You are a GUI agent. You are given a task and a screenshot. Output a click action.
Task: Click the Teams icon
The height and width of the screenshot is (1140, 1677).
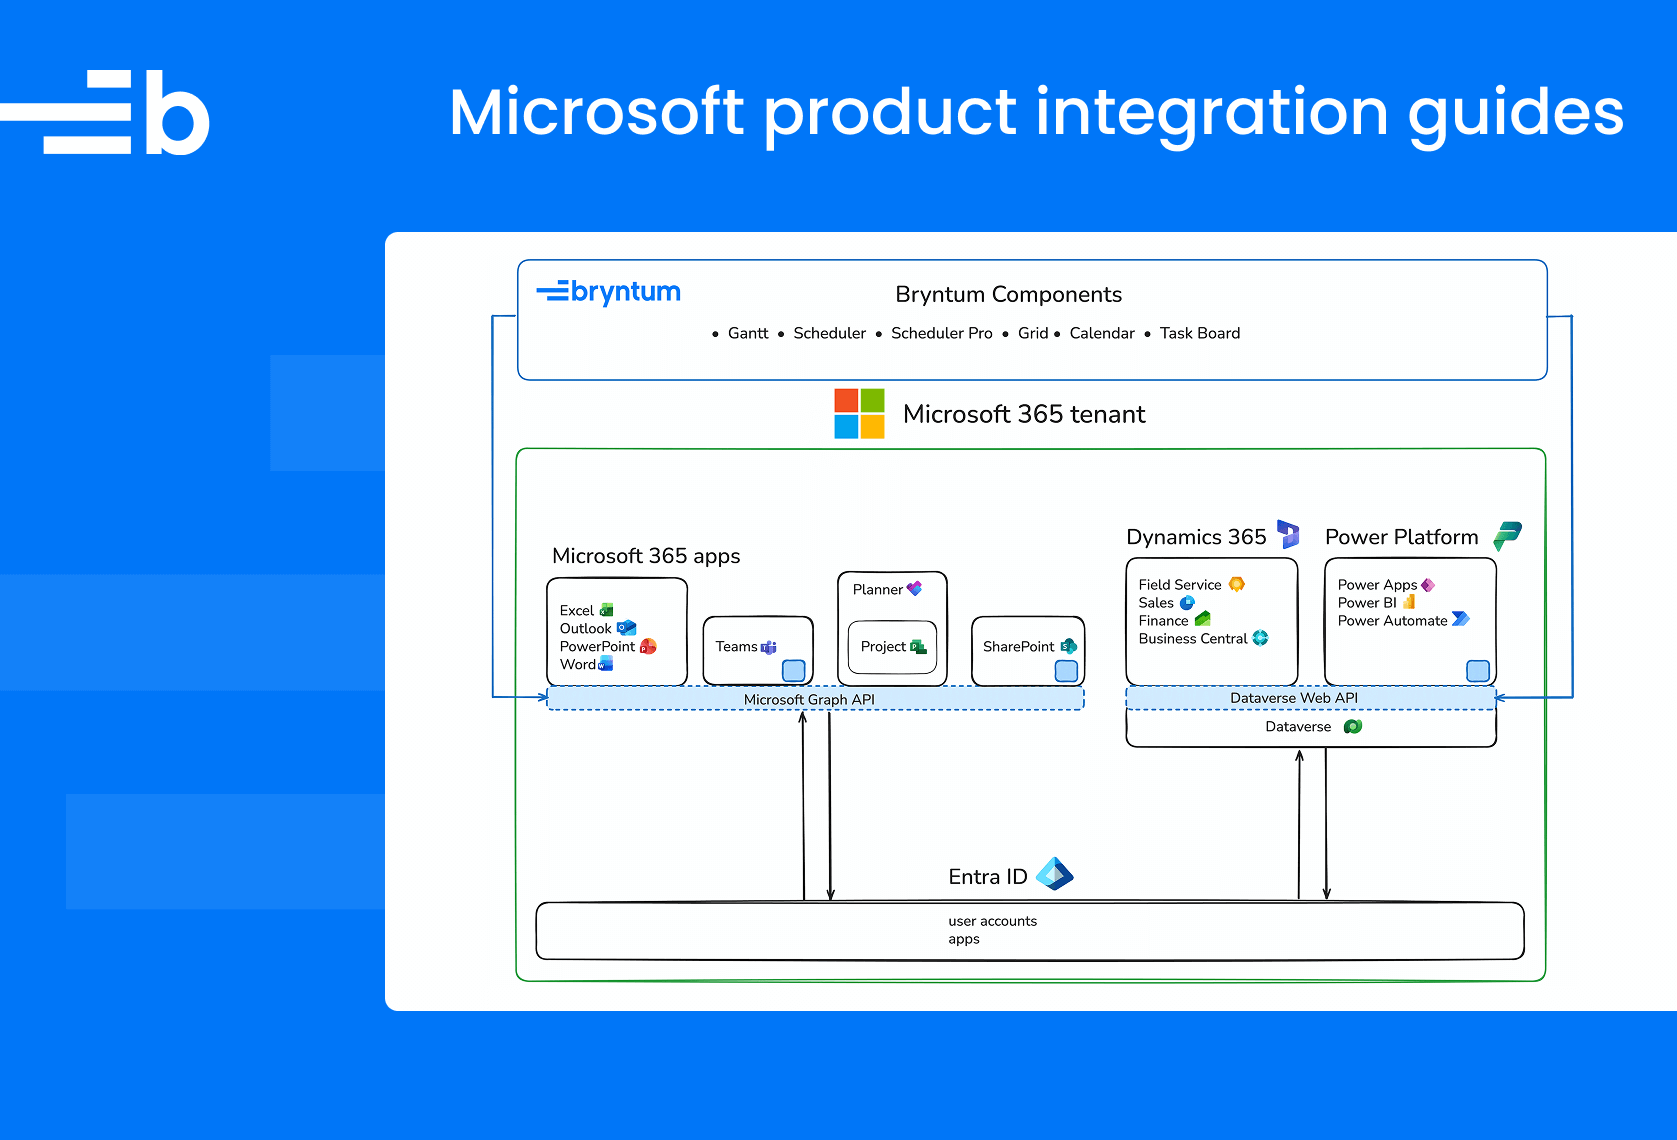tap(768, 647)
